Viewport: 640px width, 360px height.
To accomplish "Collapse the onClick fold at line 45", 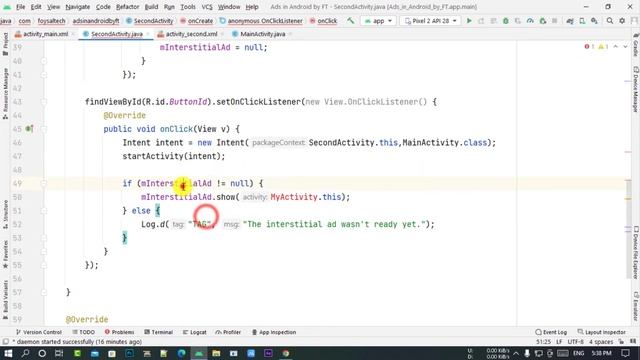I will pos(44,129).
